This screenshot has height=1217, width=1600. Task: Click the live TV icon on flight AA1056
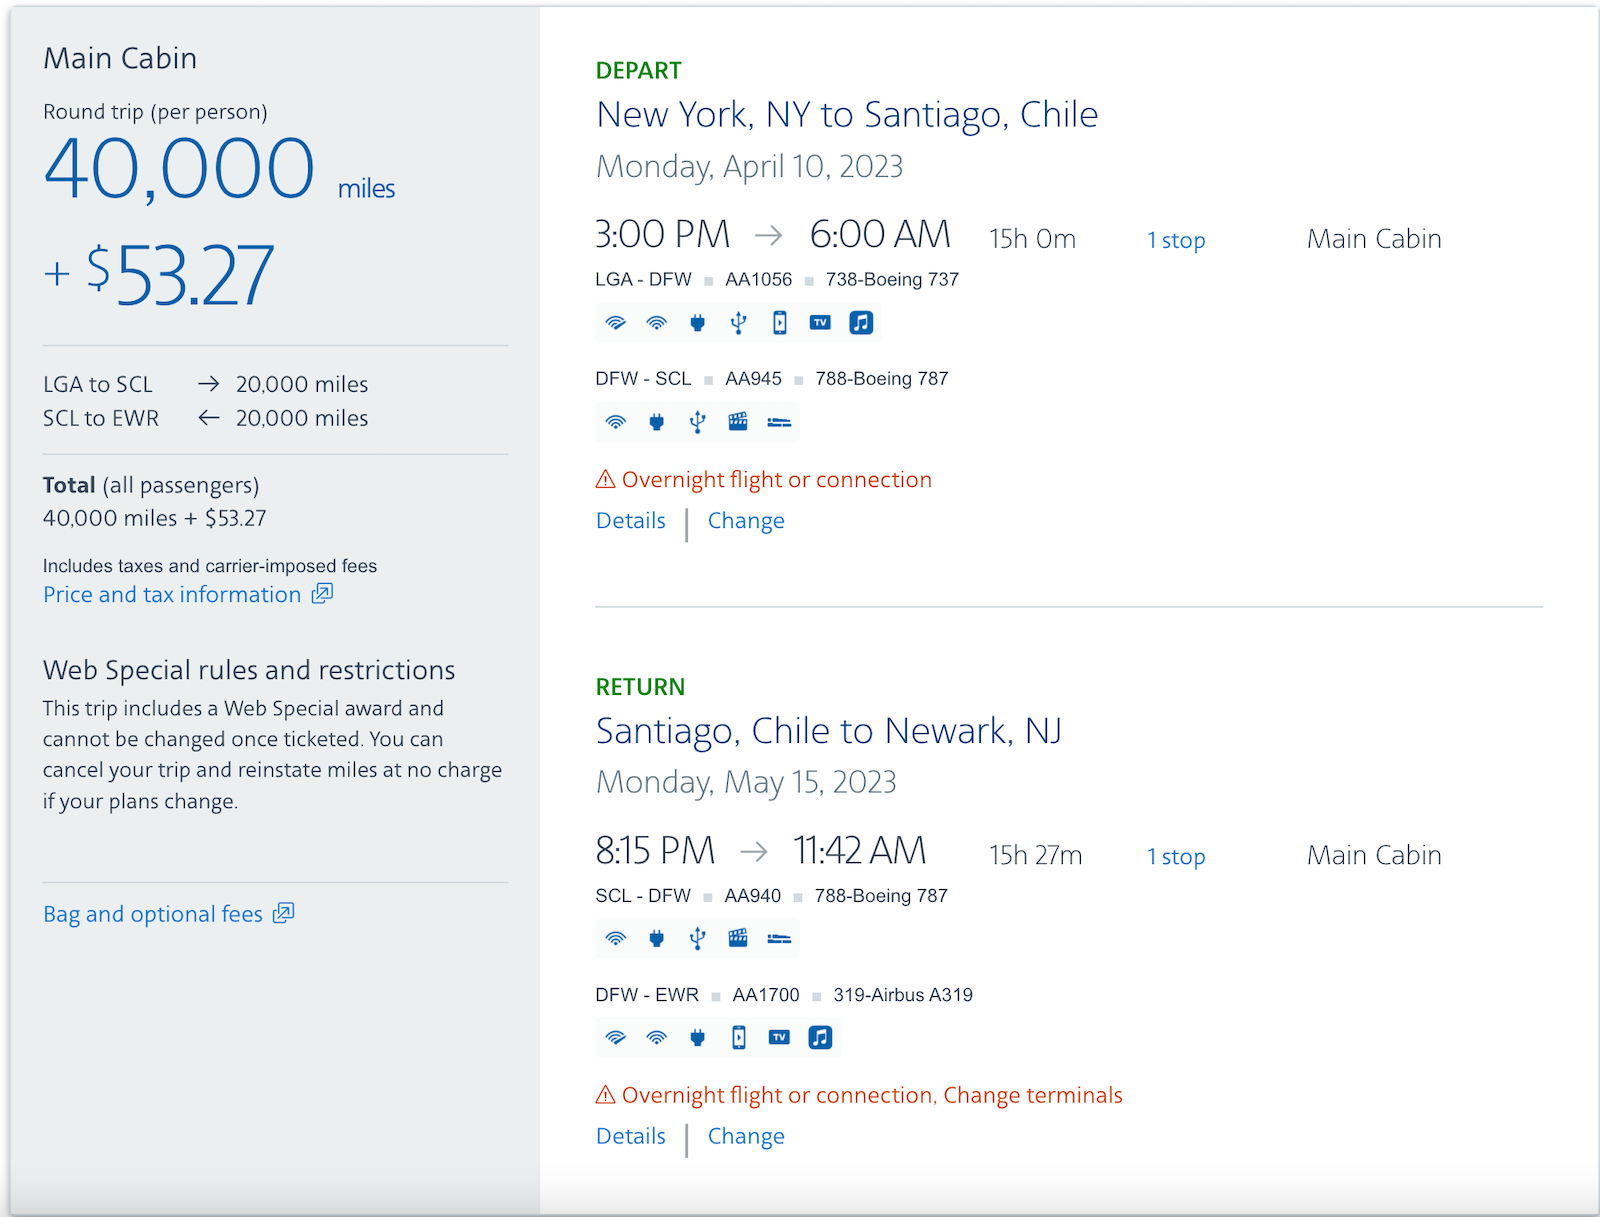[819, 322]
